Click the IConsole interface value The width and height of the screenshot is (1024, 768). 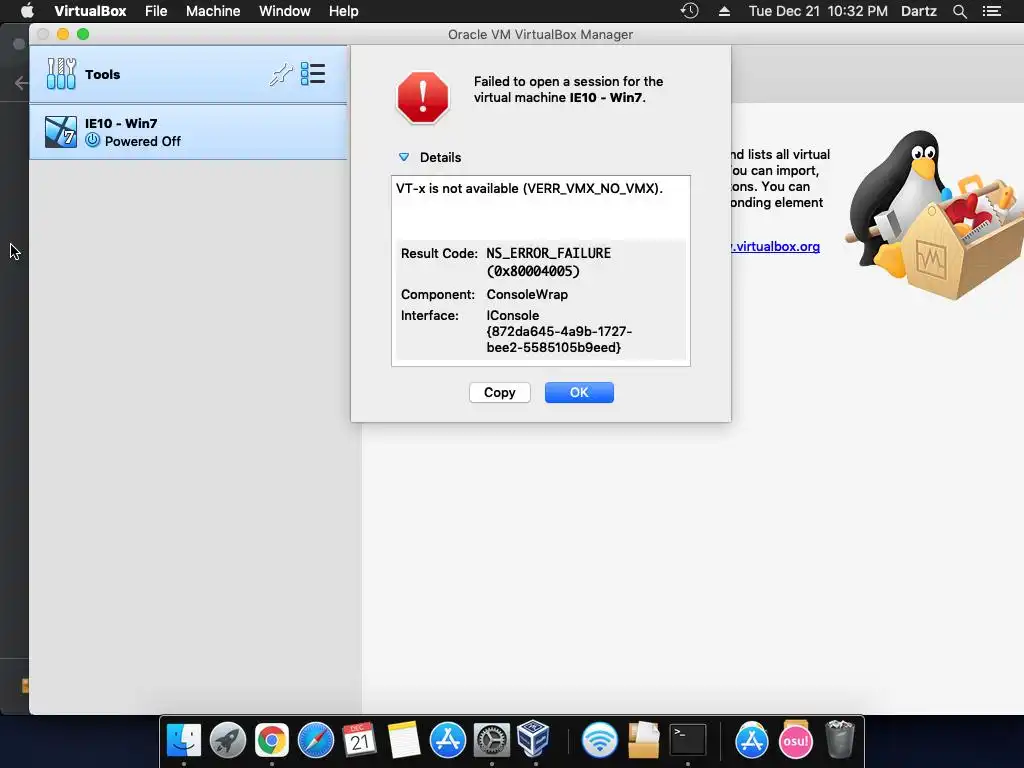click(x=559, y=331)
